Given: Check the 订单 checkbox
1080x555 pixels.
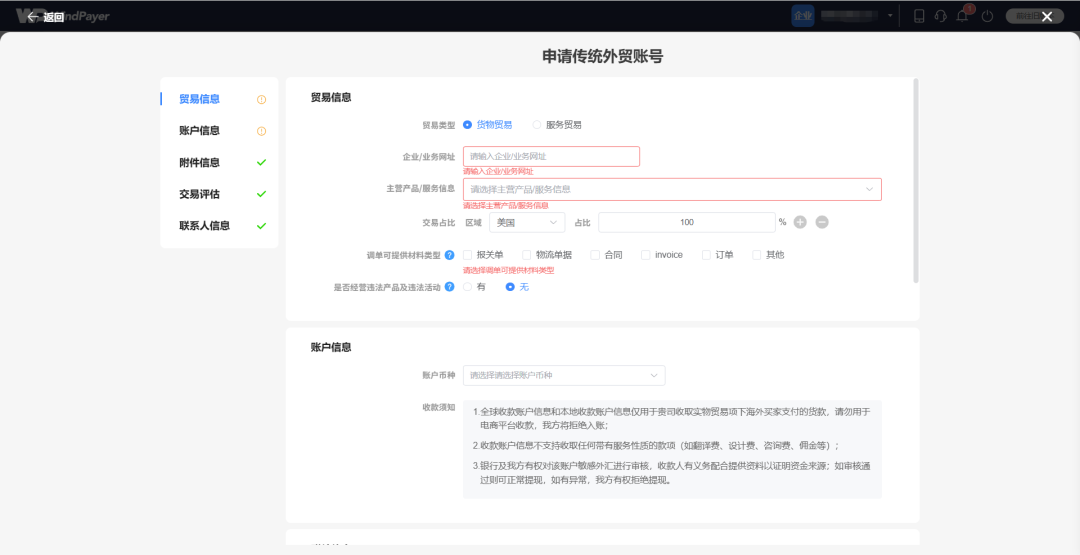Looking at the screenshot, I should tap(706, 255).
